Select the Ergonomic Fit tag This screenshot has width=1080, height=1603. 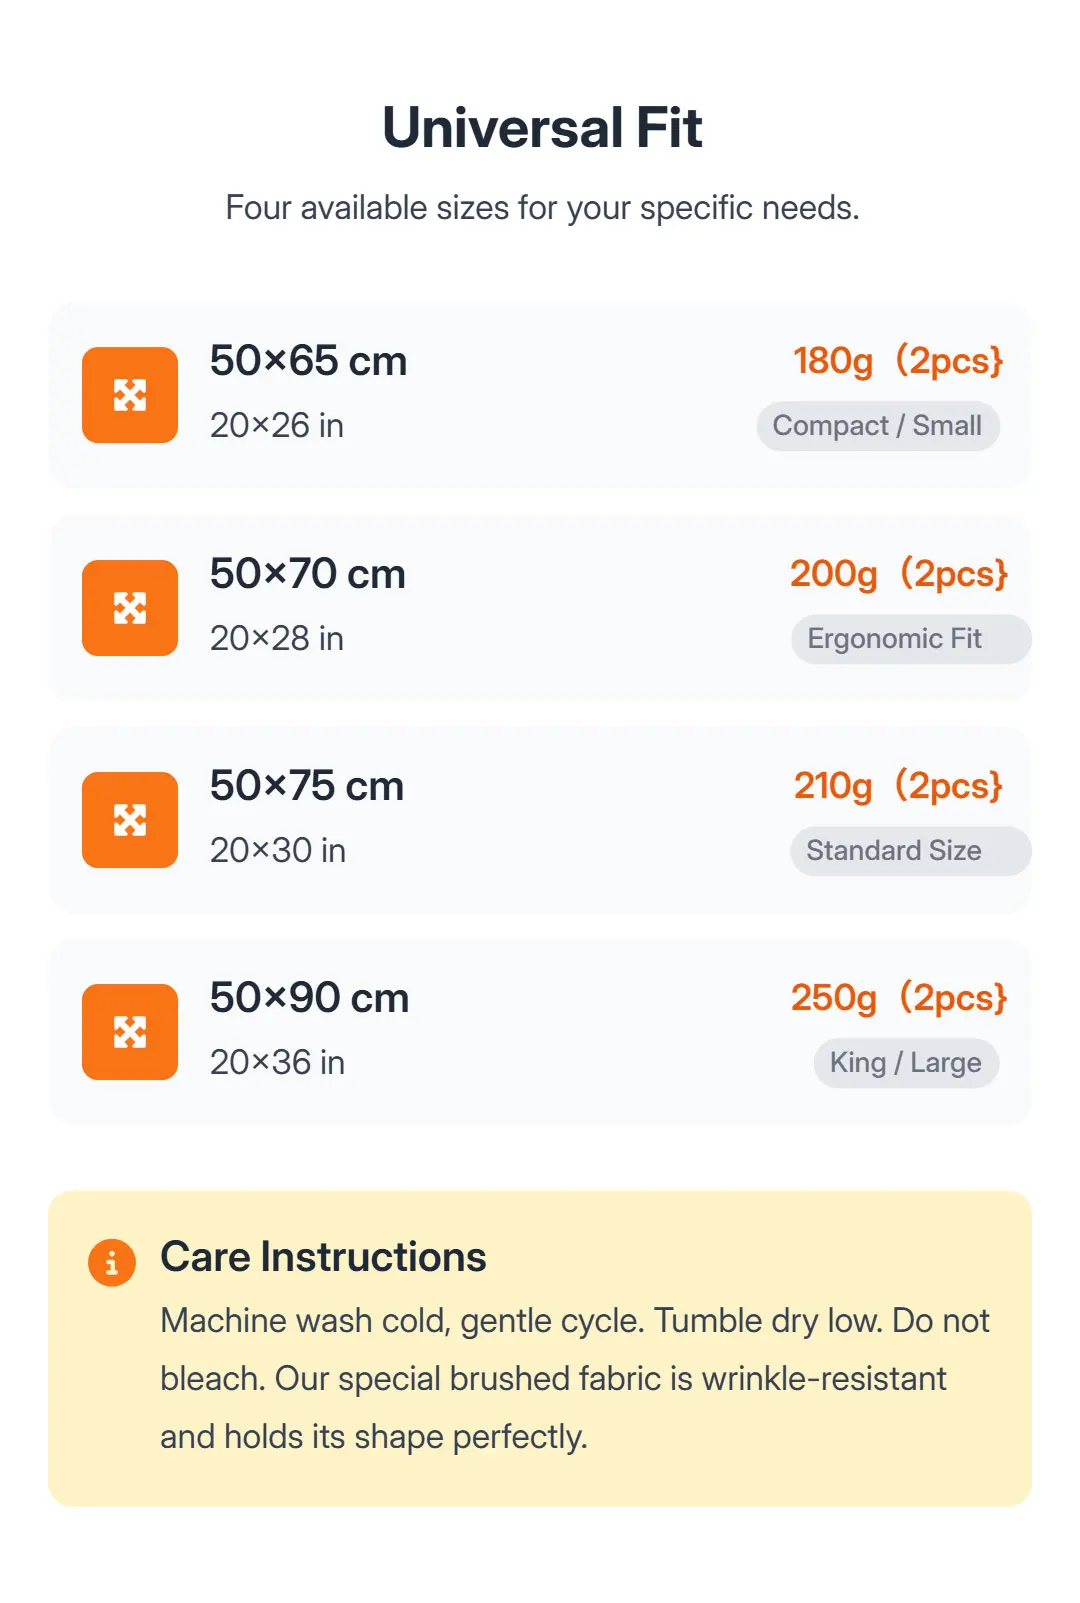tap(910, 639)
